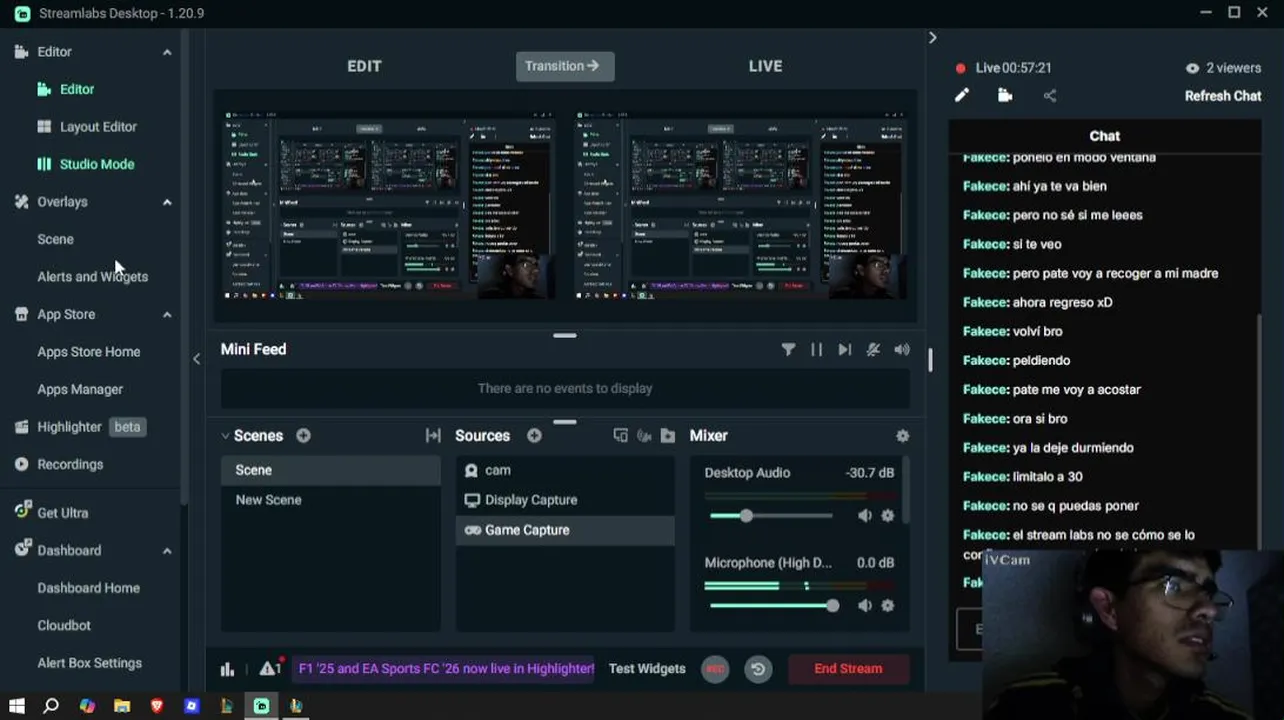Open Cloudbot in the sidebar
This screenshot has width=1284, height=720.
point(64,626)
